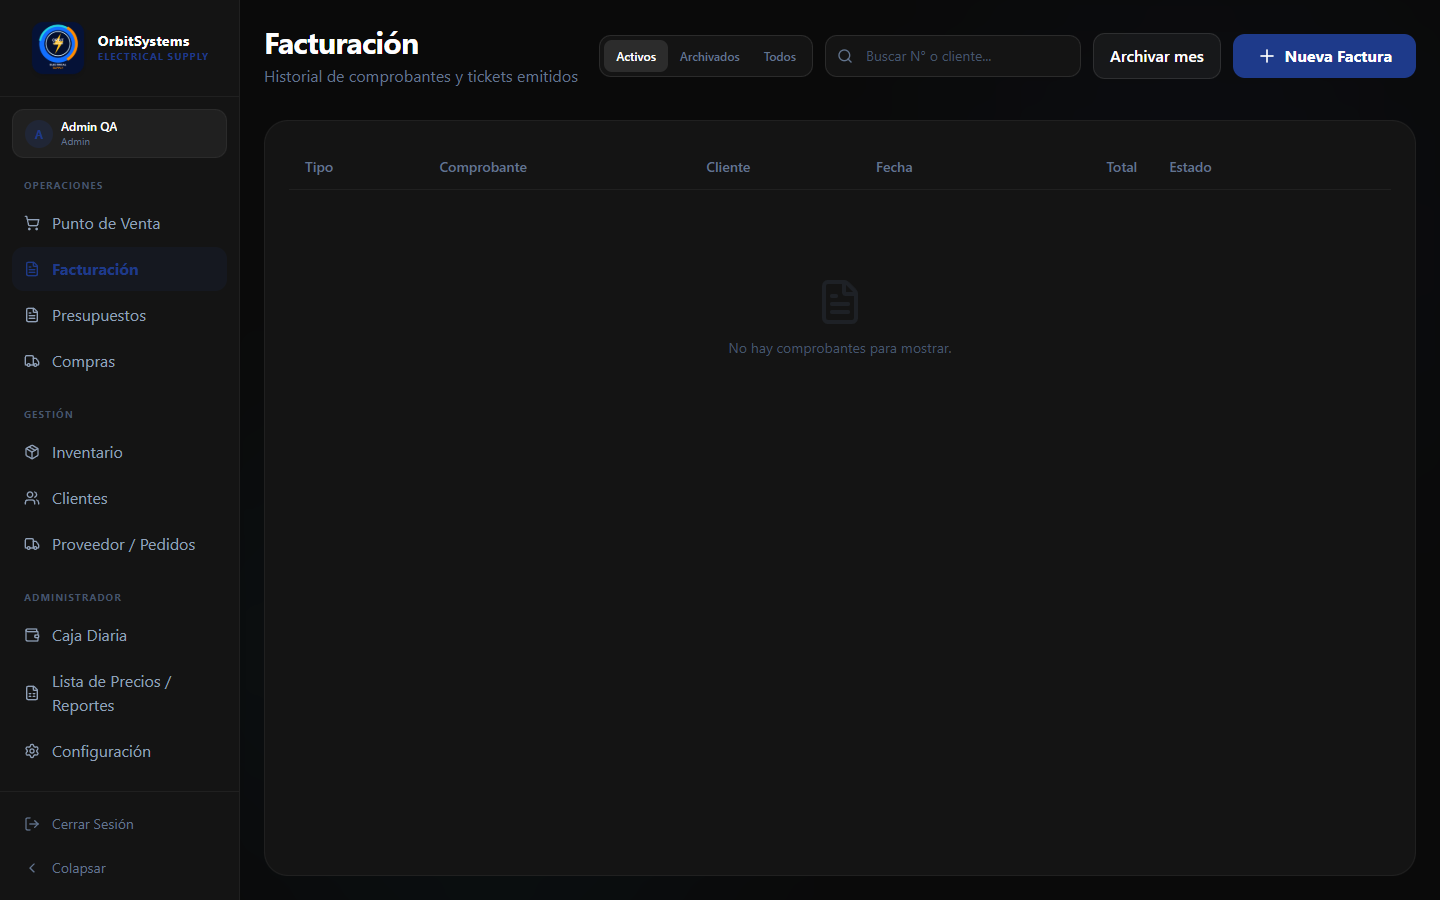Viewport: 1440px width, 900px height.
Task: Click the Estado column header
Action: [x=1190, y=168]
